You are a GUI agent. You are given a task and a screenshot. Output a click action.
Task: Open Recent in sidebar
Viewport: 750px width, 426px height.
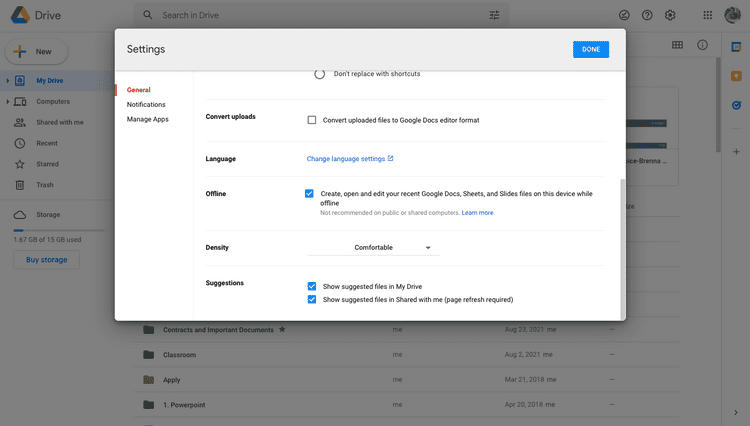click(47, 143)
